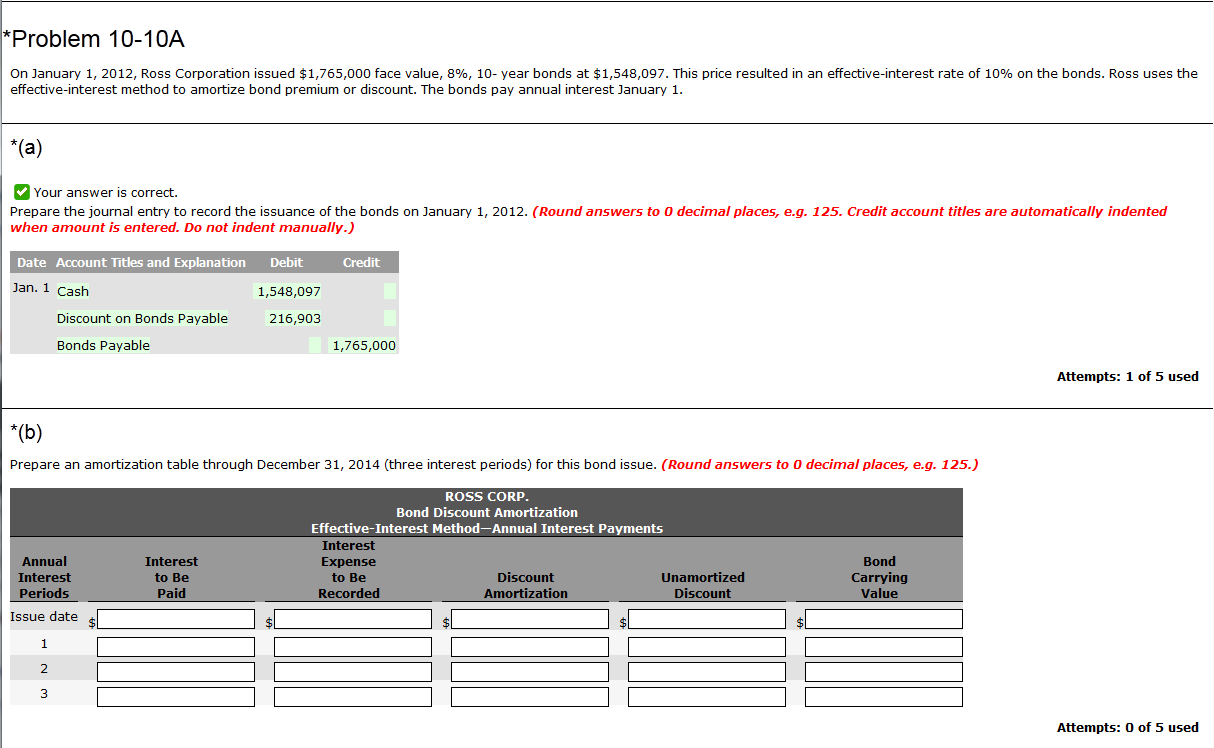Activate period 3 Discount Amortization field
Image resolution: width=1214 pixels, height=748 pixels.
tap(530, 697)
